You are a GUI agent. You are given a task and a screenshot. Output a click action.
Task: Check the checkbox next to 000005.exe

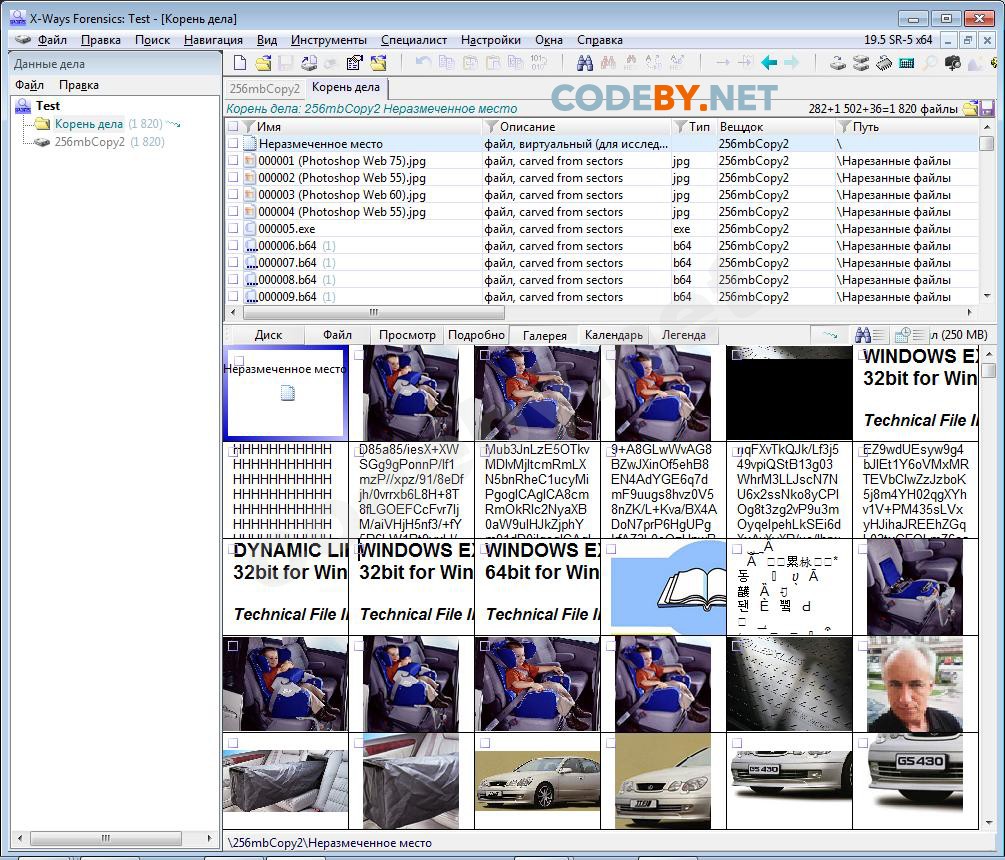coord(232,228)
